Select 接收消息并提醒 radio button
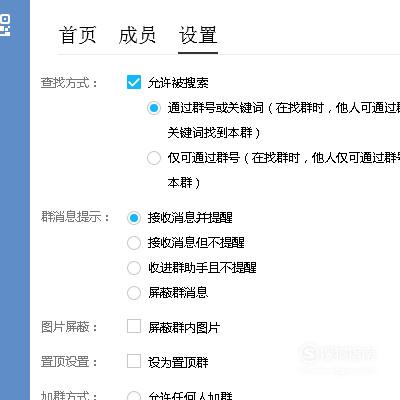This screenshot has width=400, height=400. (x=134, y=218)
